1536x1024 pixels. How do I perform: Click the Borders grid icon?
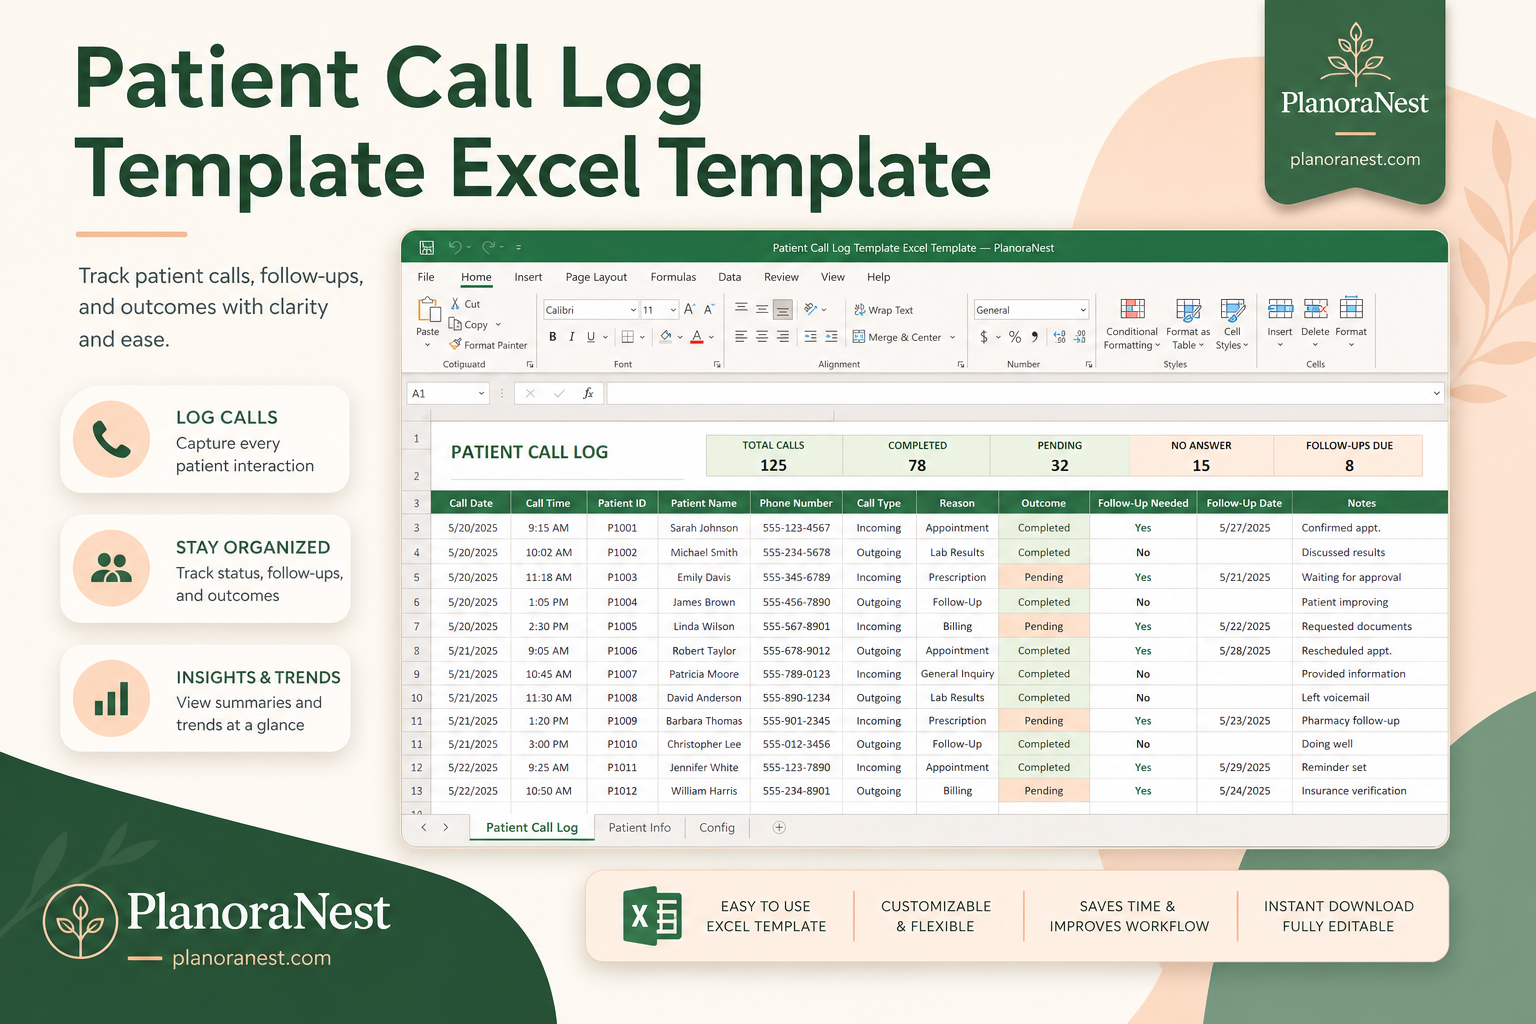pyautogui.click(x=628, y=337)
